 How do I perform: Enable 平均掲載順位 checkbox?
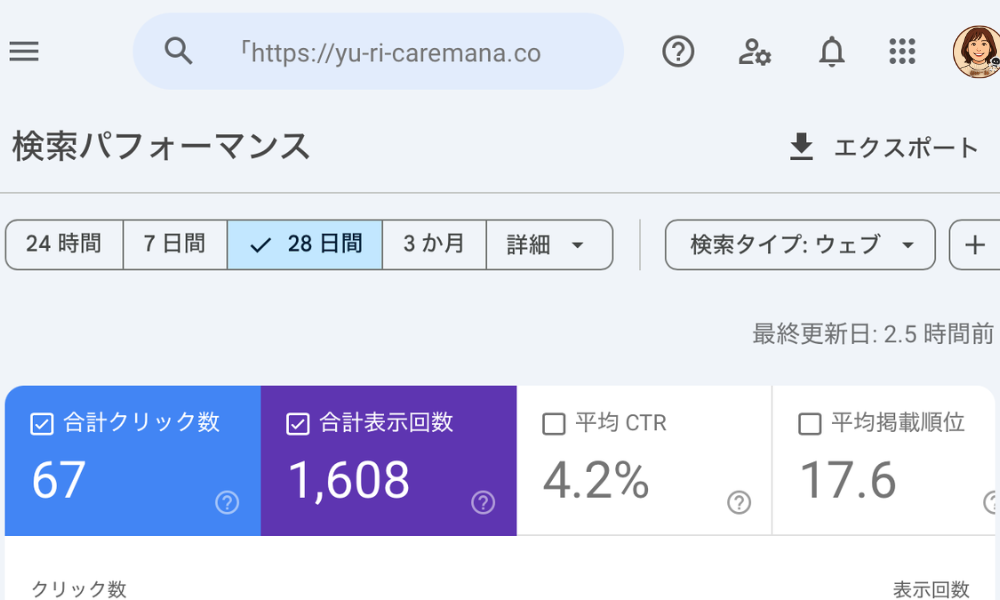click(810, 424)
